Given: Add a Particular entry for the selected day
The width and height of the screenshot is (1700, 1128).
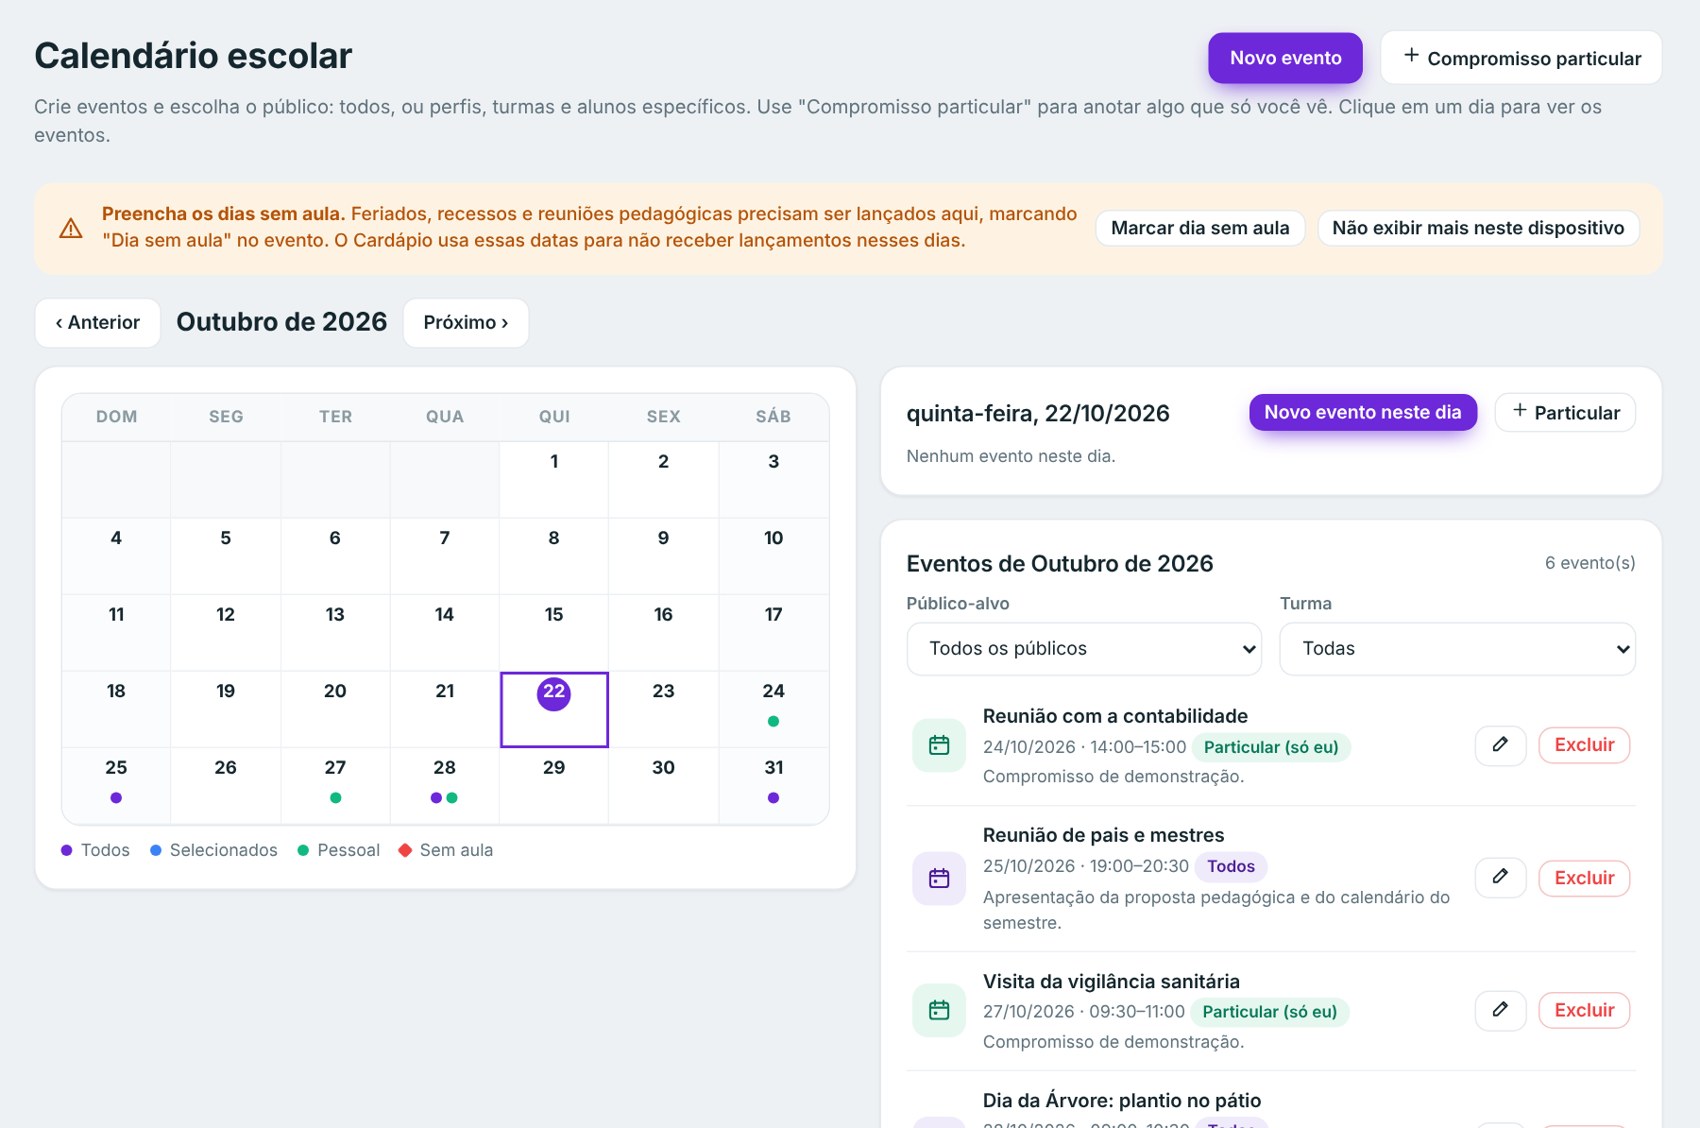Looking at the screenshot, I should coord(1565,412).
